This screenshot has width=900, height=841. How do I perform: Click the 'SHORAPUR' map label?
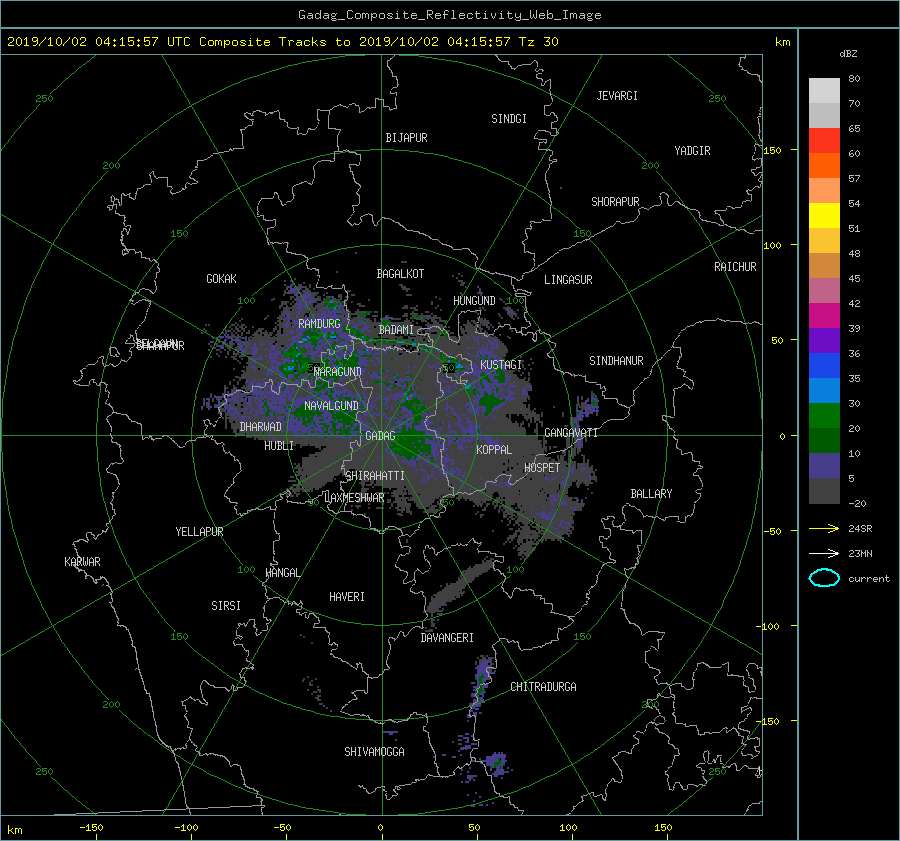click(615, 202)
